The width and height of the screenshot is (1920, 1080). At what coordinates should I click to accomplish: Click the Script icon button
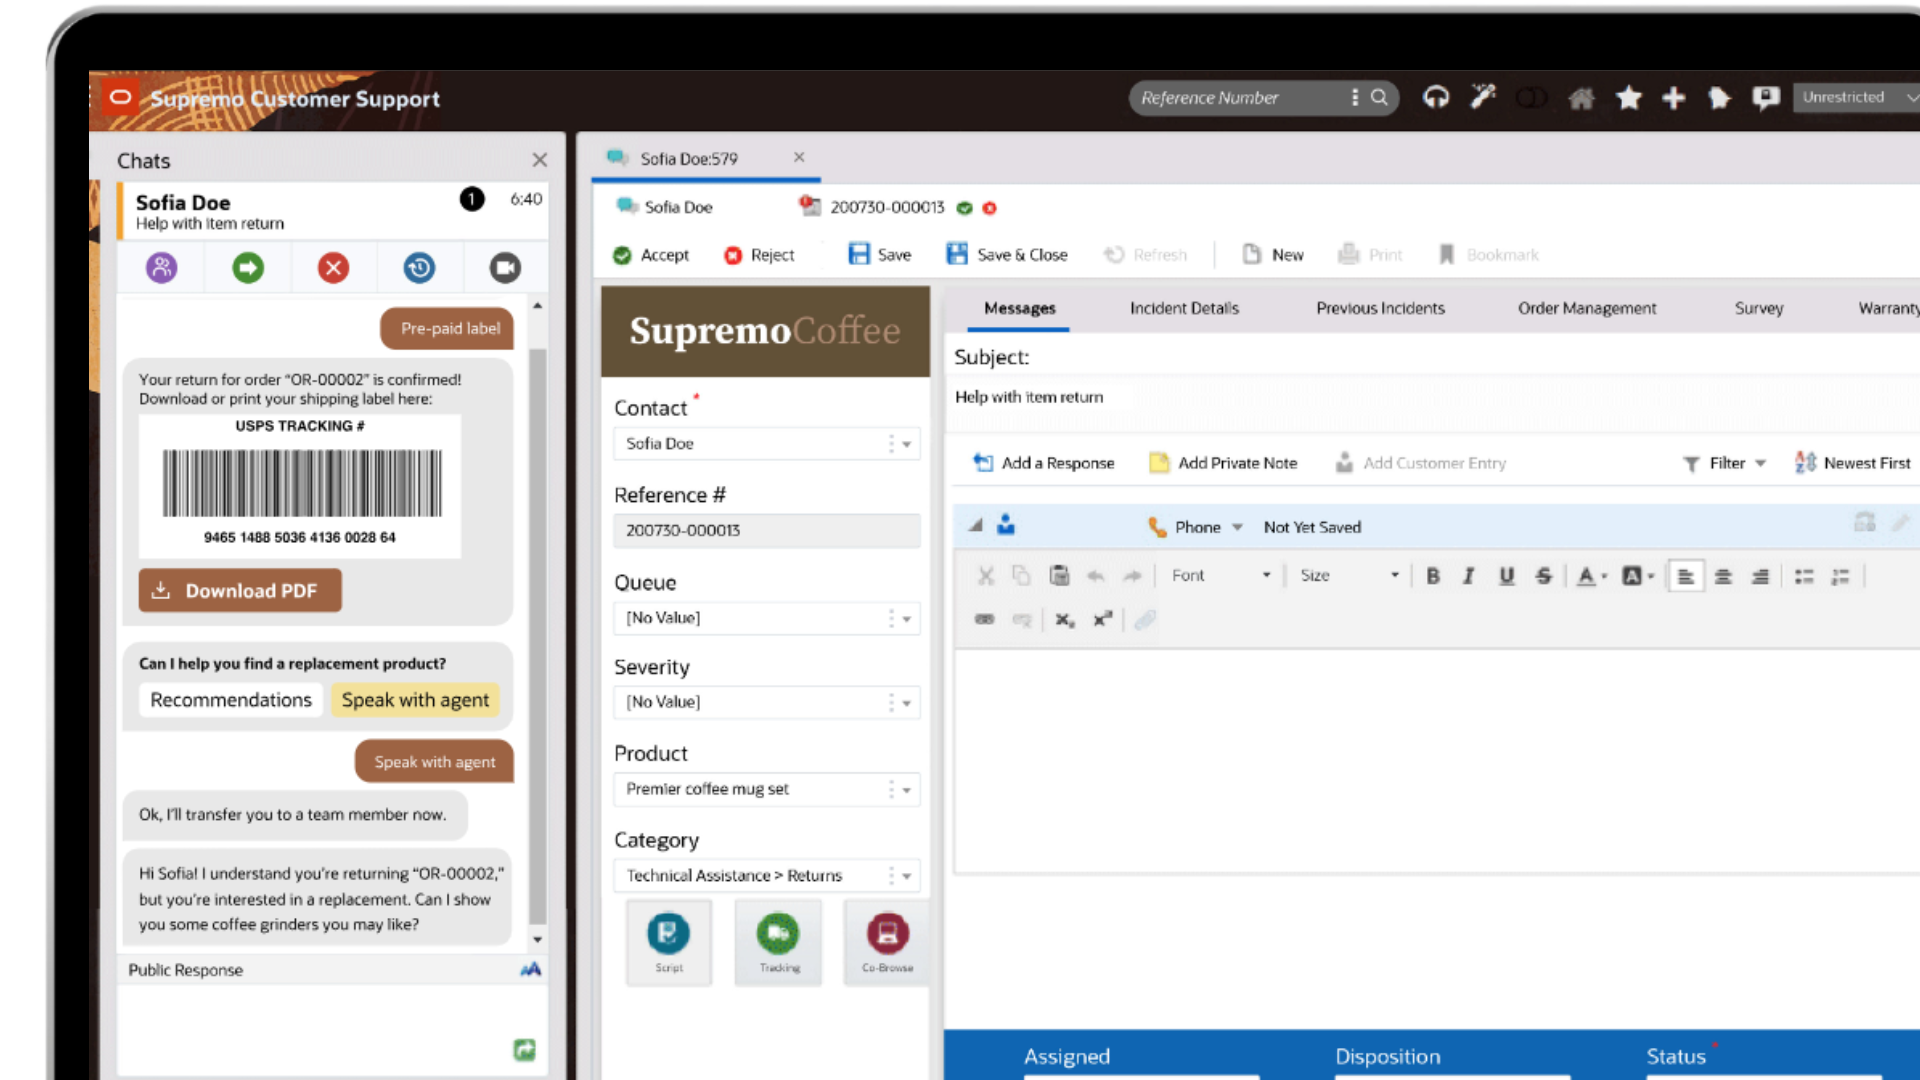pyautogui.click(x=668, y=941)
